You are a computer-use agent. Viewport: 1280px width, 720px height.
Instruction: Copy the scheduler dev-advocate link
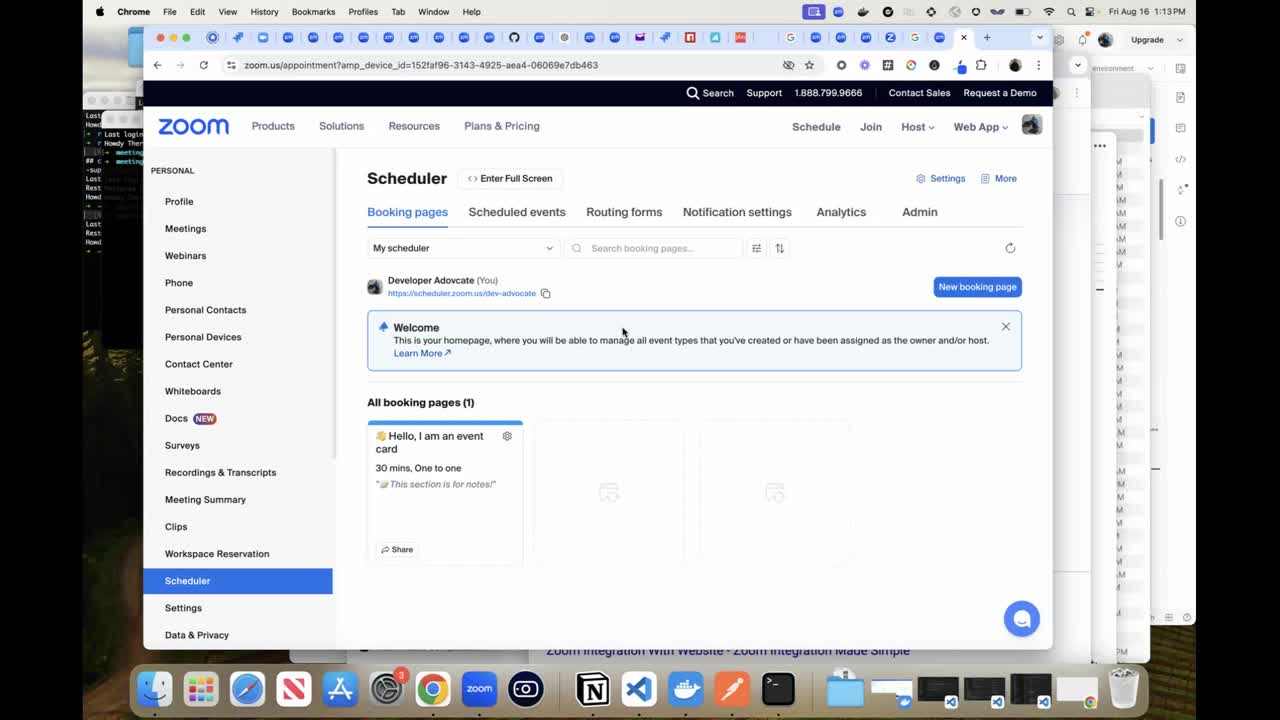[x=545, y=293]
